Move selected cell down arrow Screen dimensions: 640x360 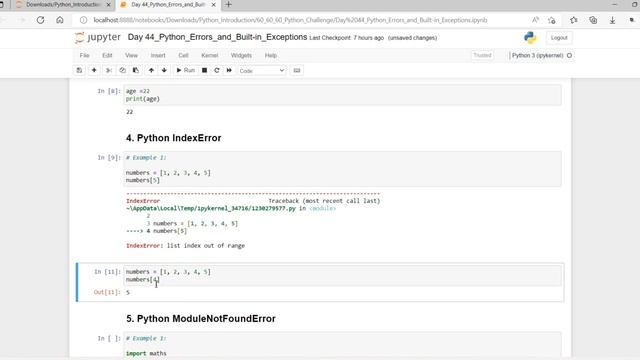pyautogui.click(x=164, y=70)
